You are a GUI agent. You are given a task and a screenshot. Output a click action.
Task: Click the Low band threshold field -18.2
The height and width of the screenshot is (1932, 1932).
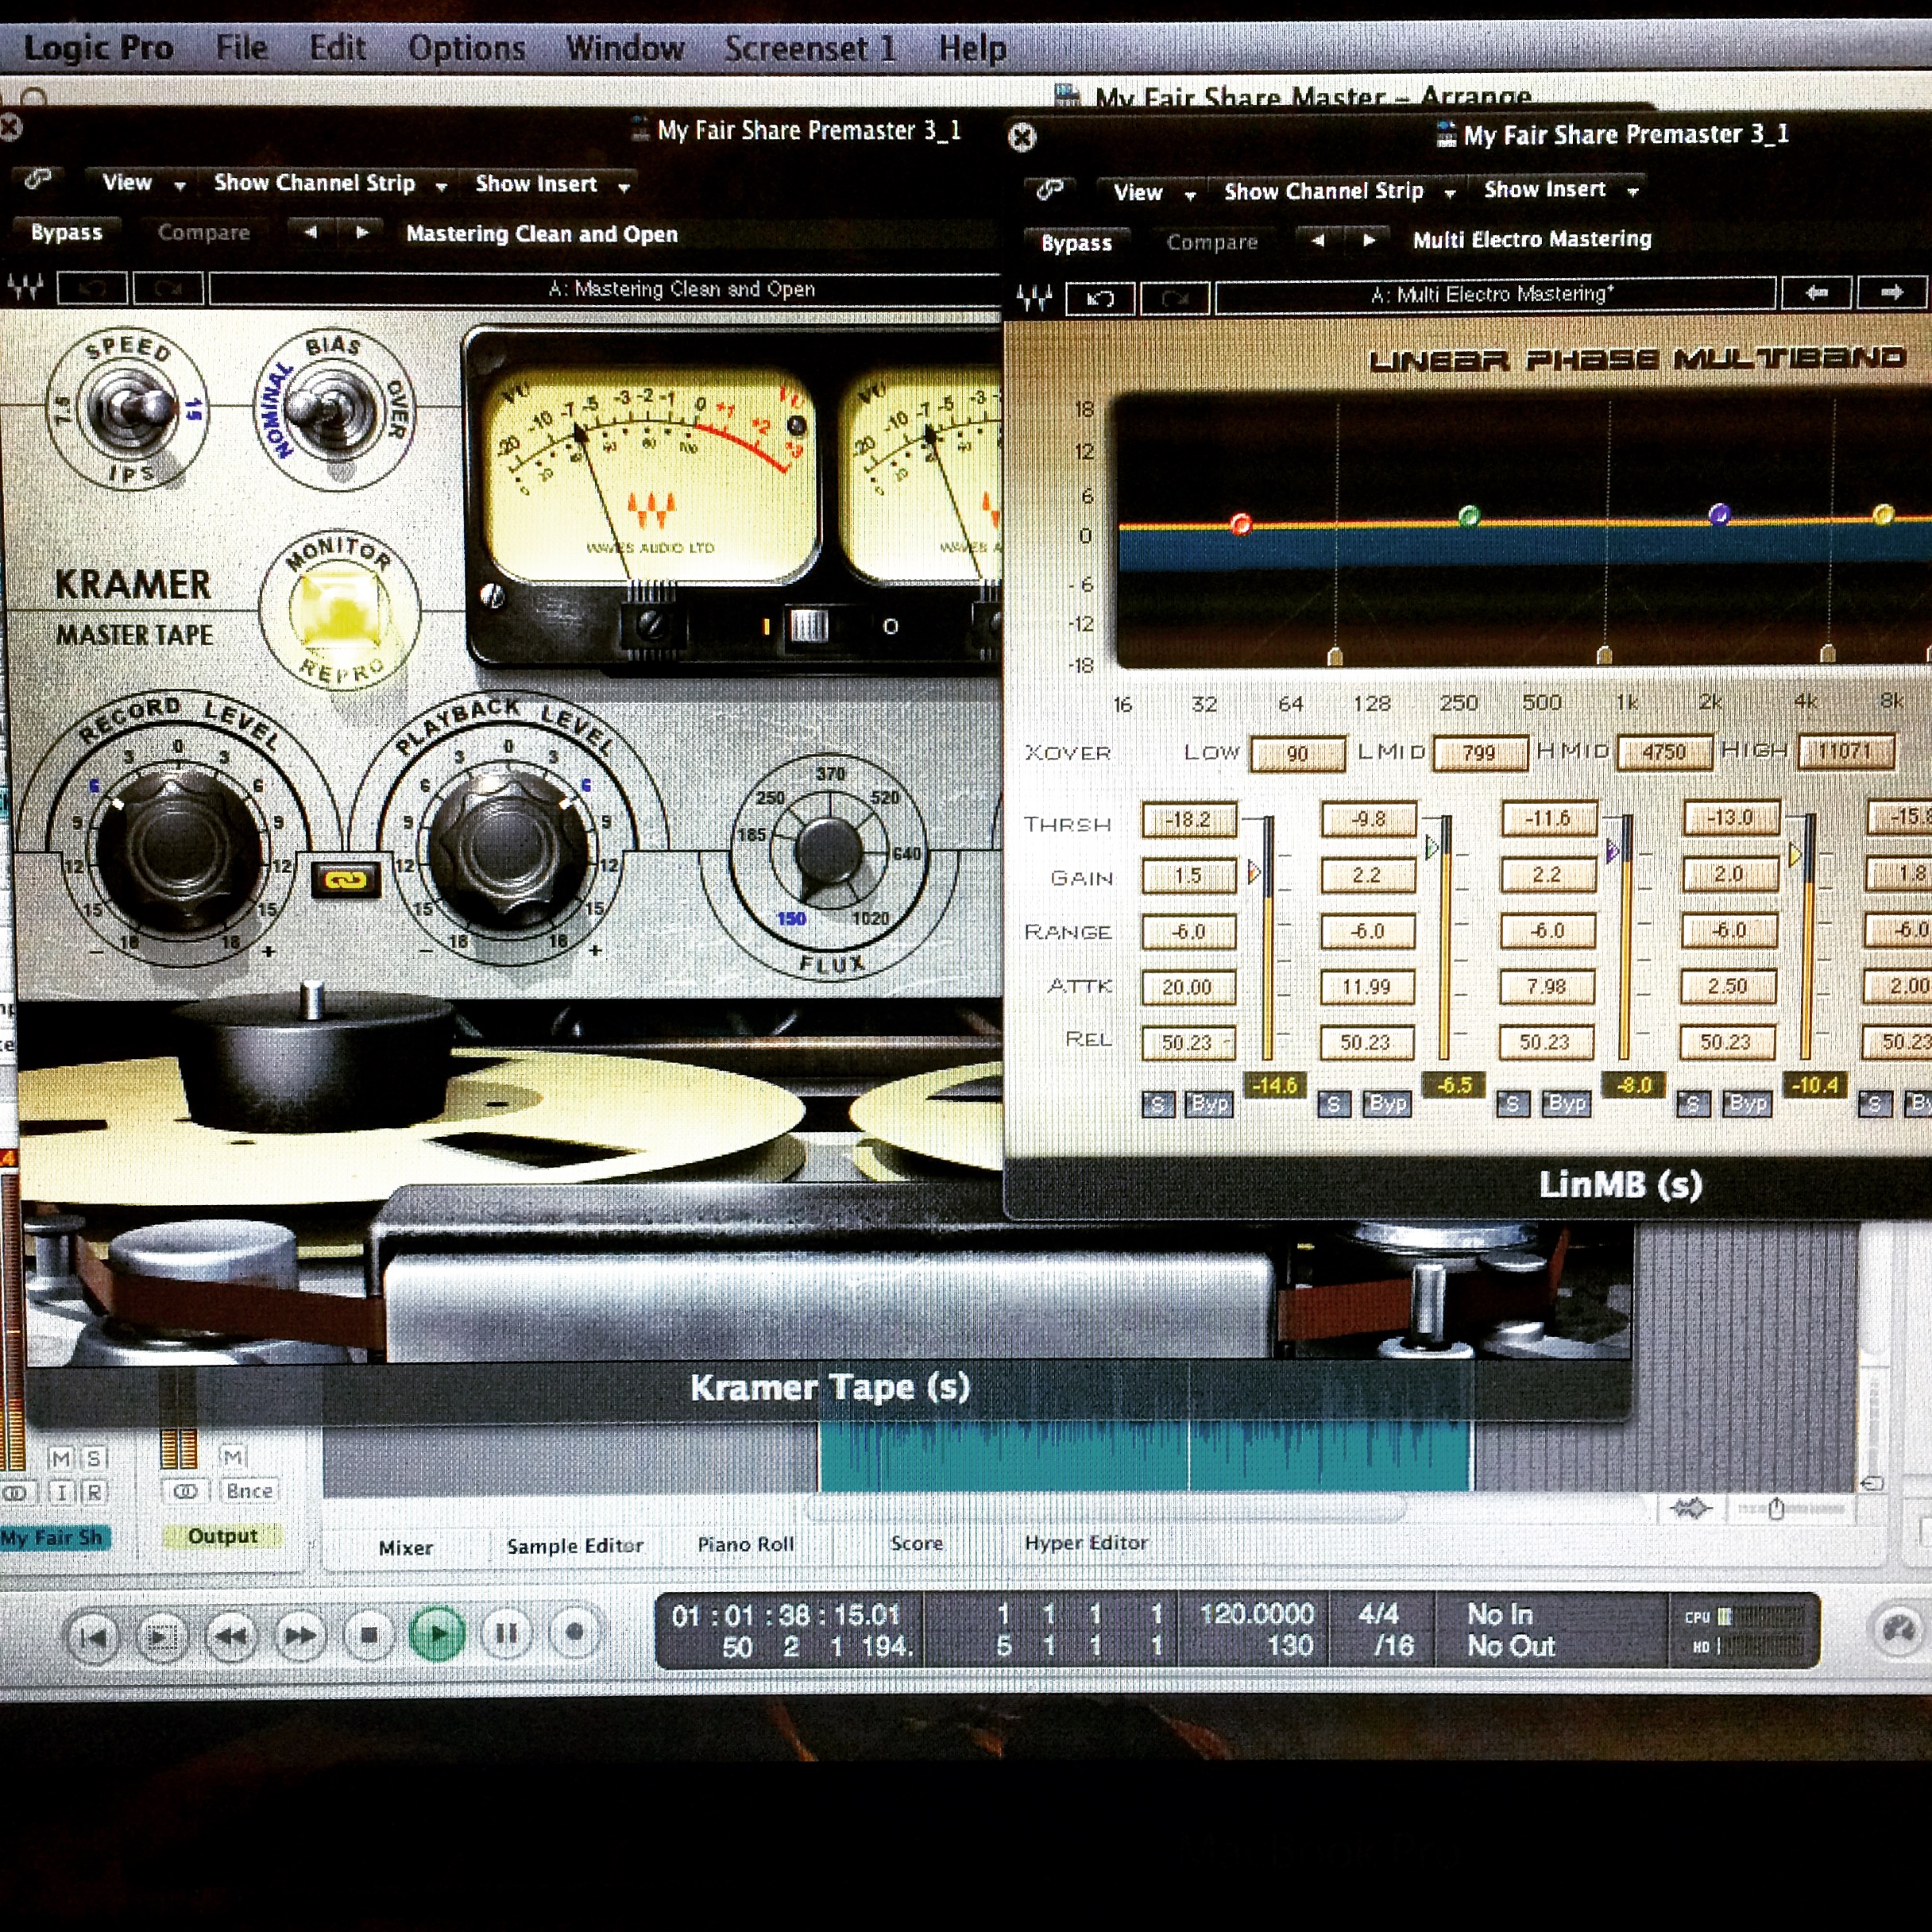(1188, 820)
